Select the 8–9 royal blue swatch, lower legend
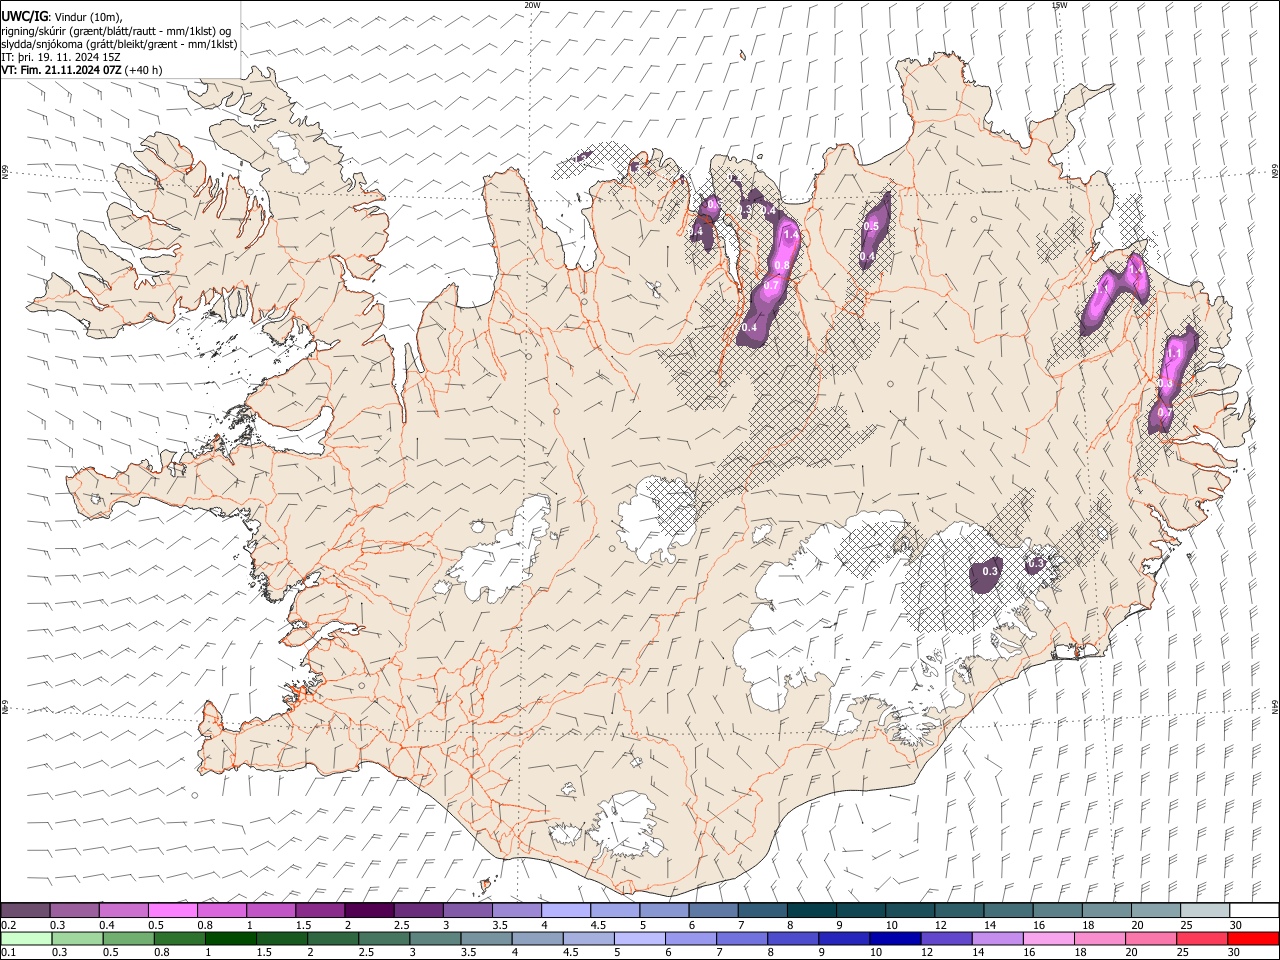The height and width of the screenshot is (960, 1280). [793, 938]
